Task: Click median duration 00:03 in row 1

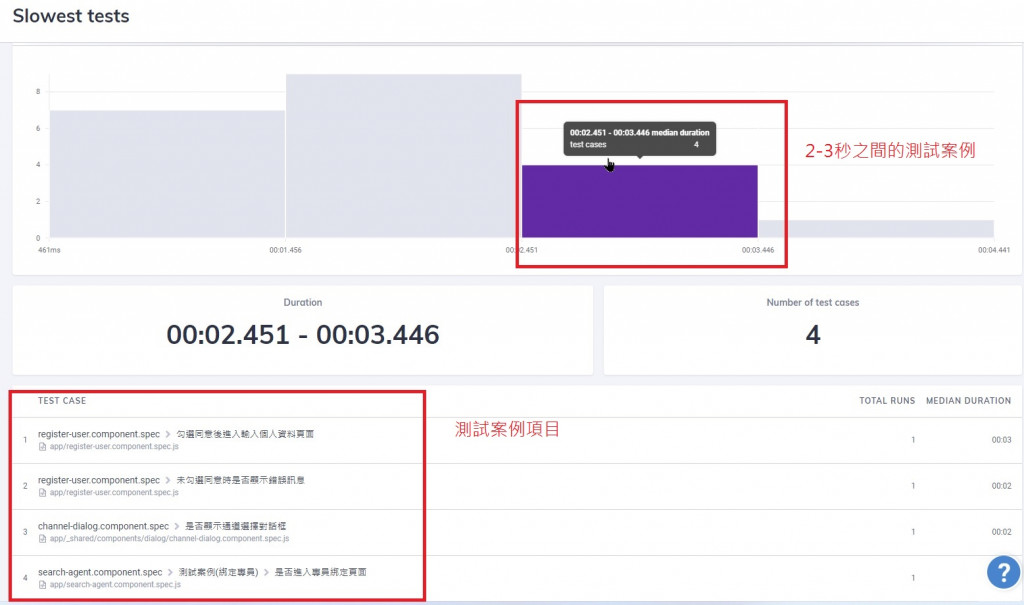Action: (x=1001, y=440)
